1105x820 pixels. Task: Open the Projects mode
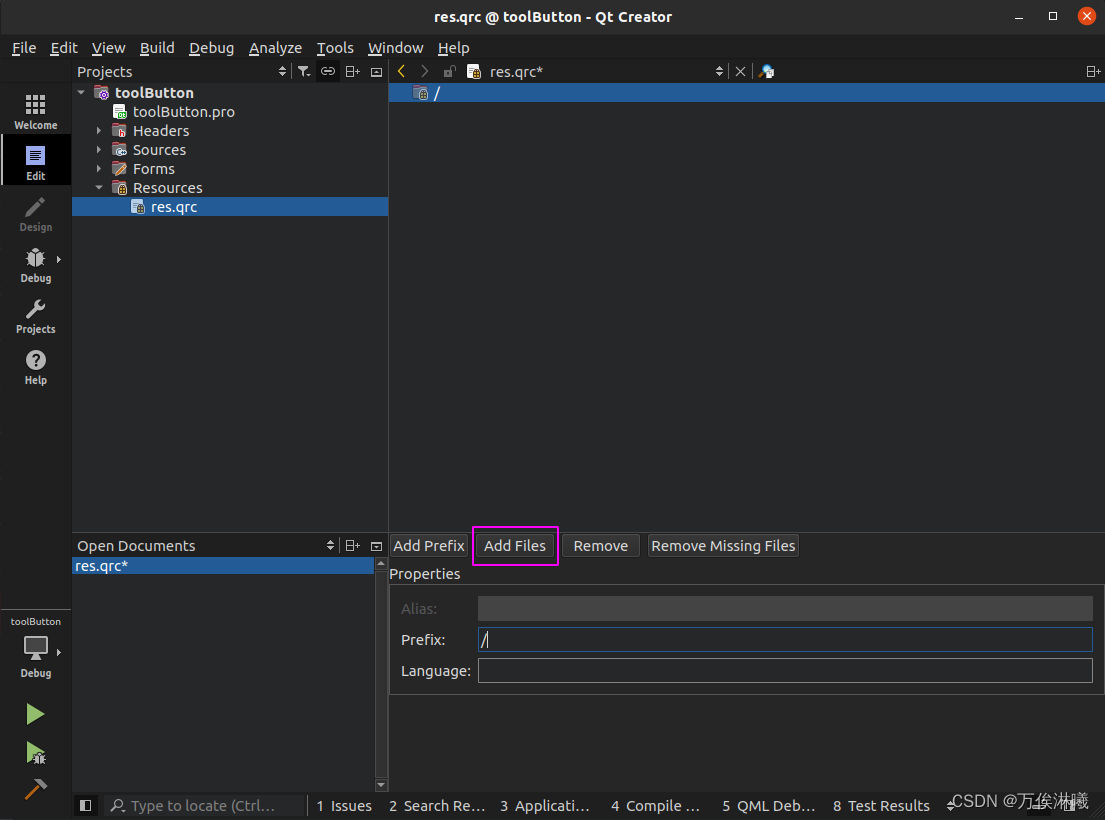(x=35, y=316)
